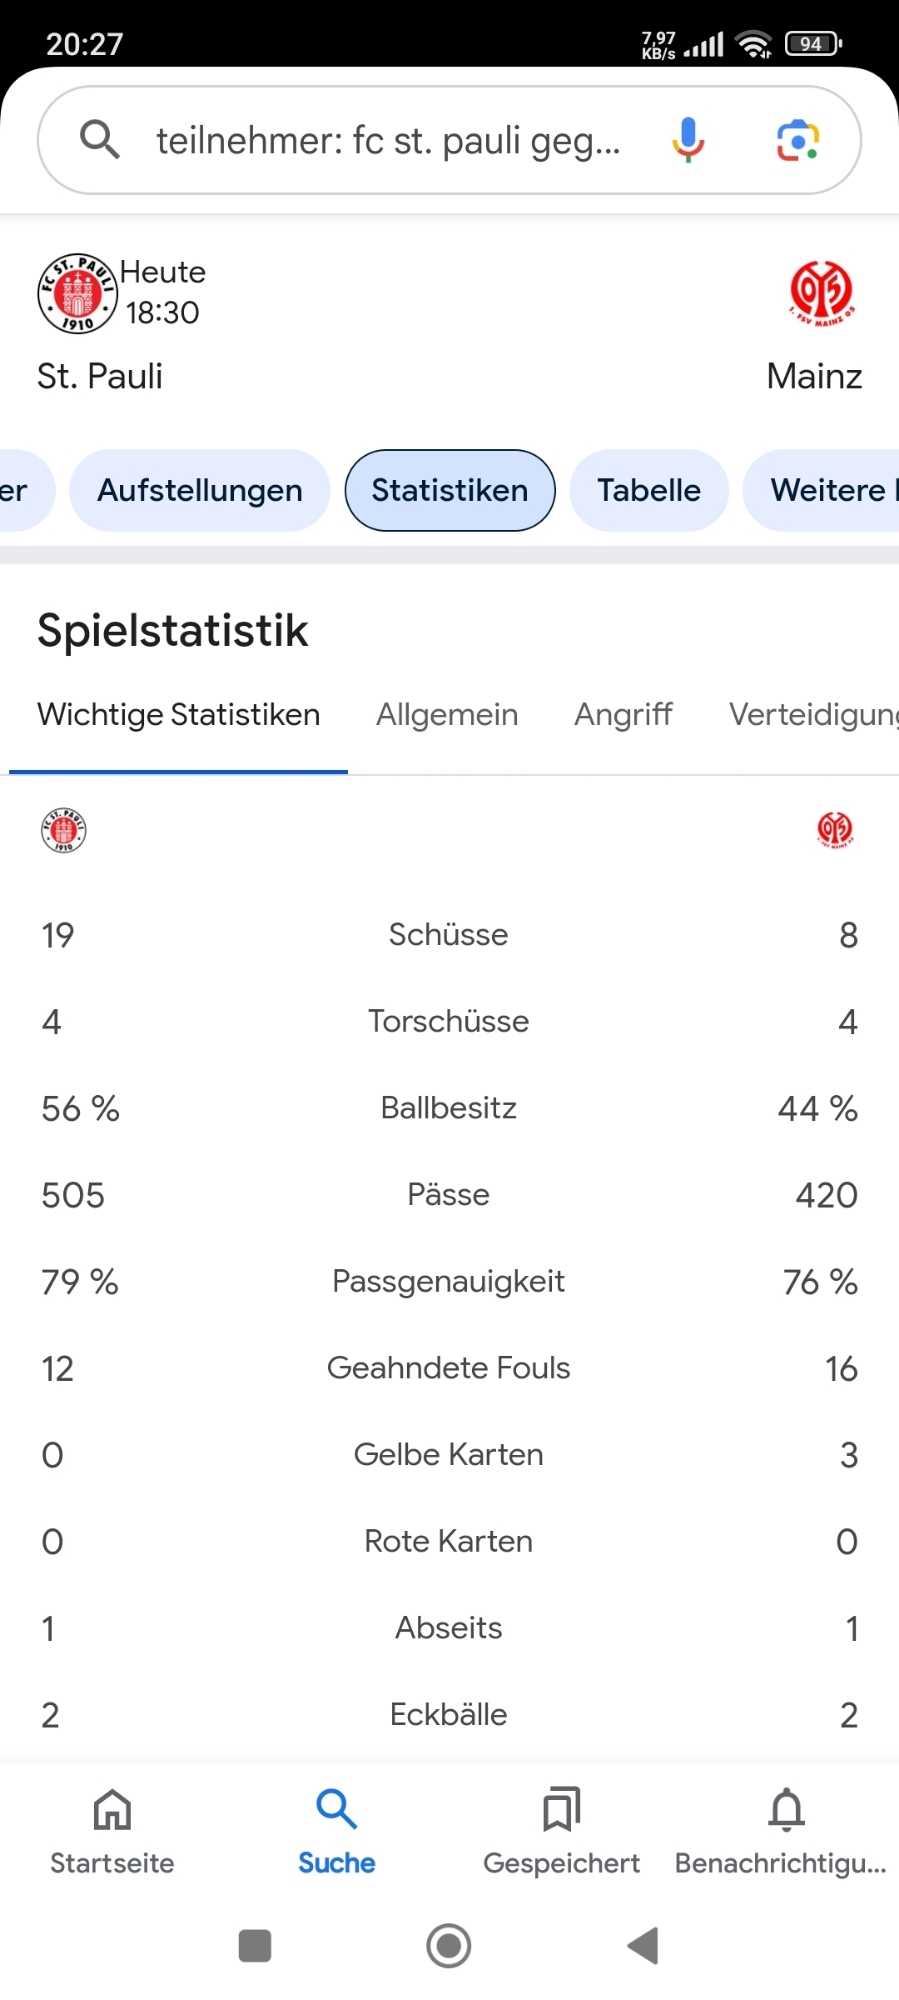Open Google Lens camera icon

click(798, 139)
